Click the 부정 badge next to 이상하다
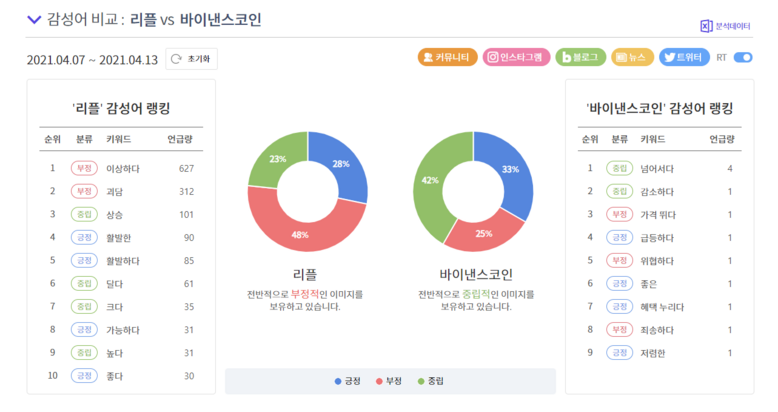Screen dimensions: 778x412 click(84, 168)
